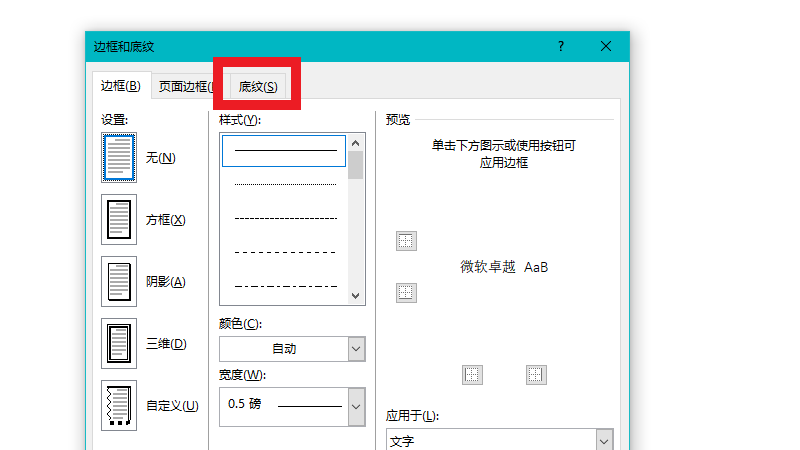Image resolution: width=800 pixels, height=450 pixels.
Task: Pick the 阴影 shadow border preset icon
Action: tap(119, 282)
